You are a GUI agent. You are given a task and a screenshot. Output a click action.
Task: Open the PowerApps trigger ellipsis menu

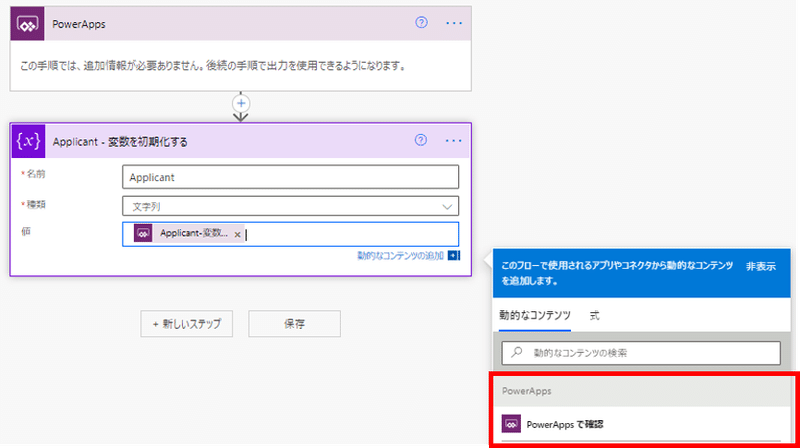tap(454, 23)
